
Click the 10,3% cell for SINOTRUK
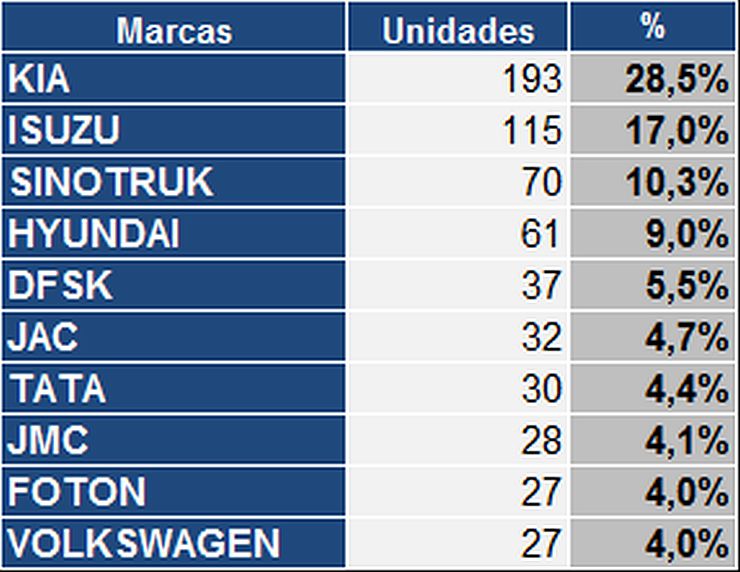point(653,182)
